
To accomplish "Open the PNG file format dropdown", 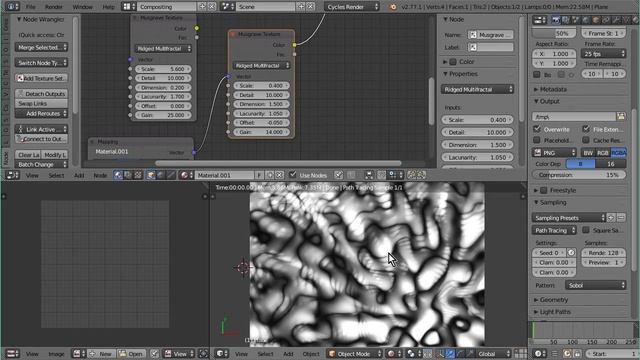I will pyautogui.click(x=554, y=153).
